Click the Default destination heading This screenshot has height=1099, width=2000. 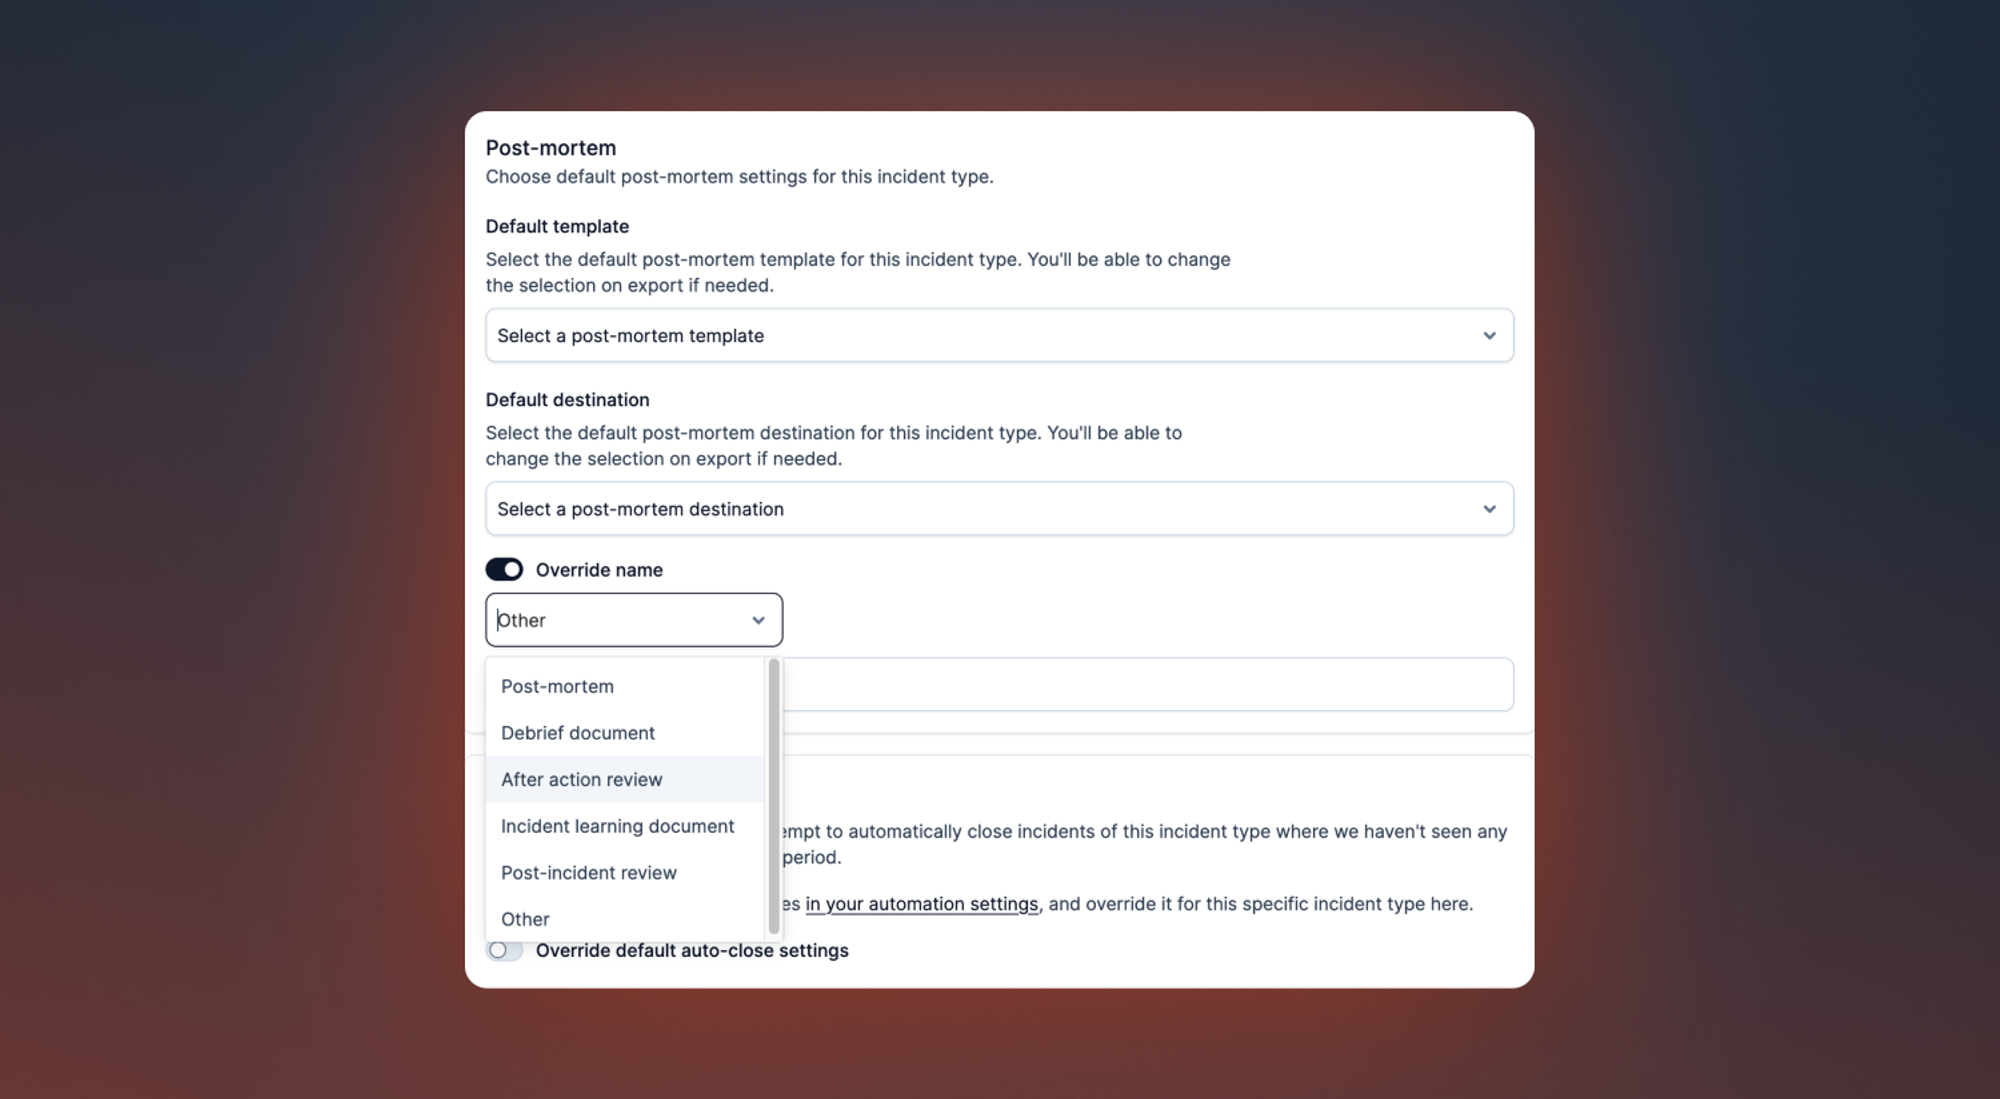(x=567, y=400)
